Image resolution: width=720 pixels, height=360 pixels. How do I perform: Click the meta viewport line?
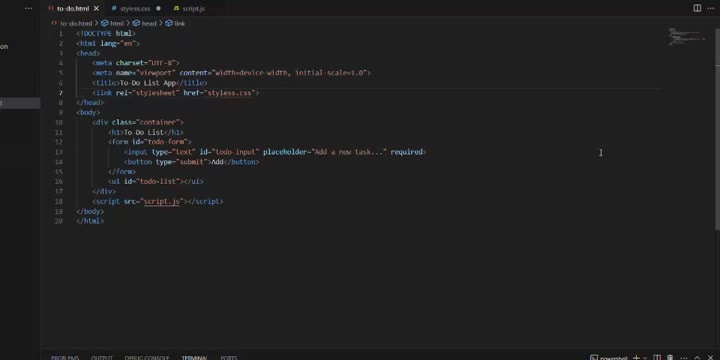click(231, 73)
